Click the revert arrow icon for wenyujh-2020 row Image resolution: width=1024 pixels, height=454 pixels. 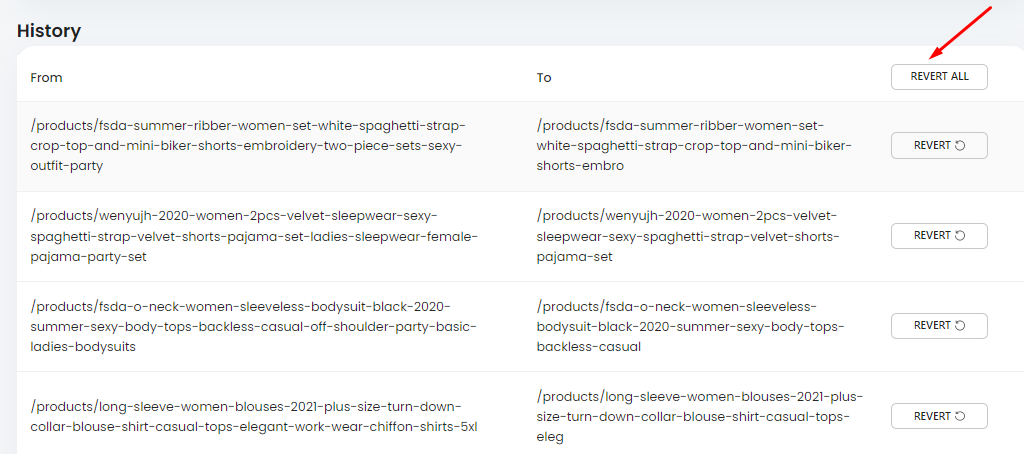pos(960,236)
